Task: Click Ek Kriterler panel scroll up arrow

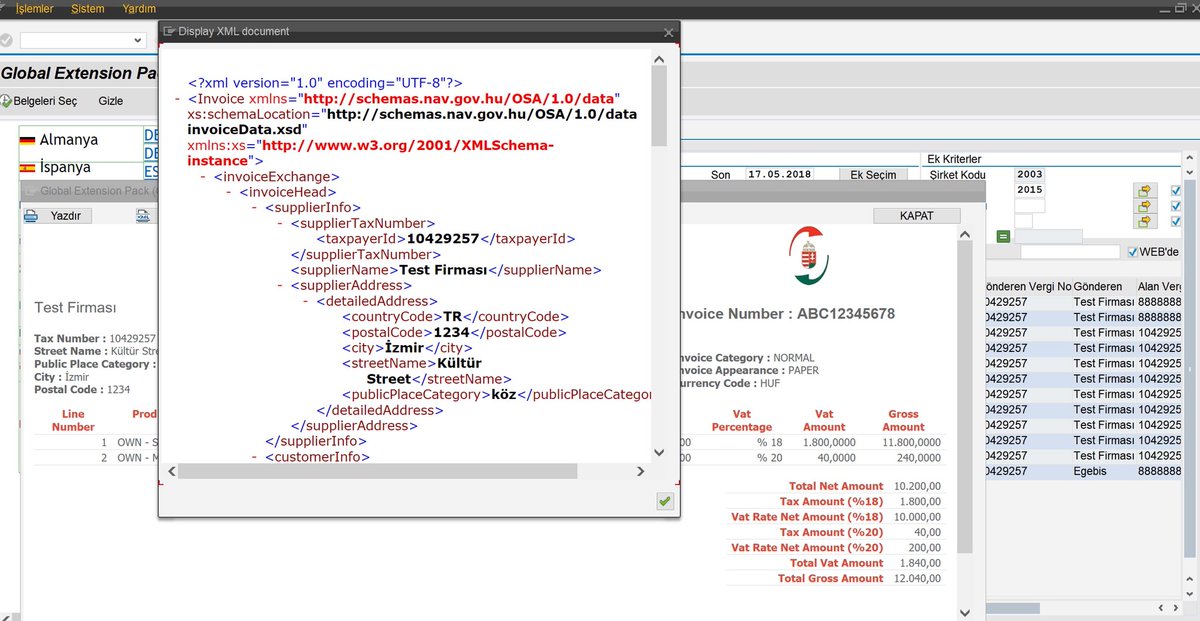Action: 1191,159
